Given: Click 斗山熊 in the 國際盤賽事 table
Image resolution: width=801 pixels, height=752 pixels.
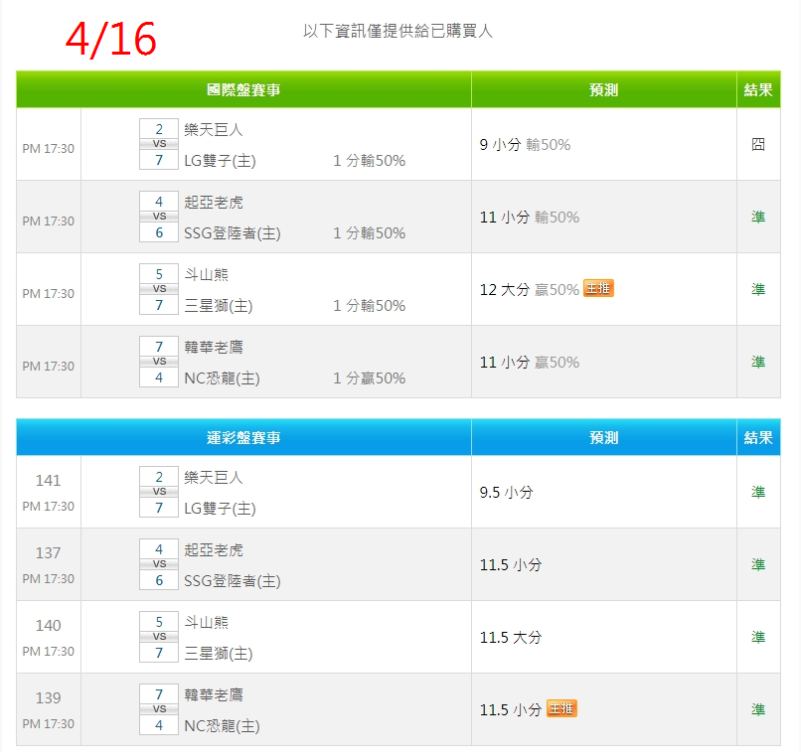Looking at the screenshot, I should pyautogui.click(x=206, y=274).
